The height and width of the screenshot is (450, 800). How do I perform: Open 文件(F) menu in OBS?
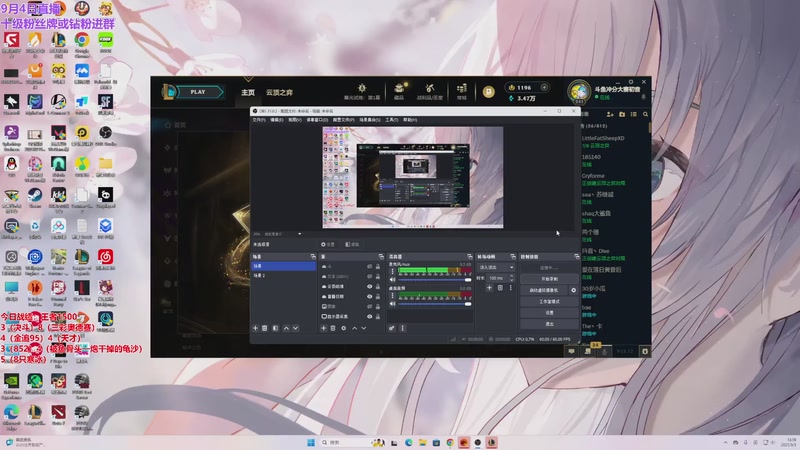pos(259,120)
